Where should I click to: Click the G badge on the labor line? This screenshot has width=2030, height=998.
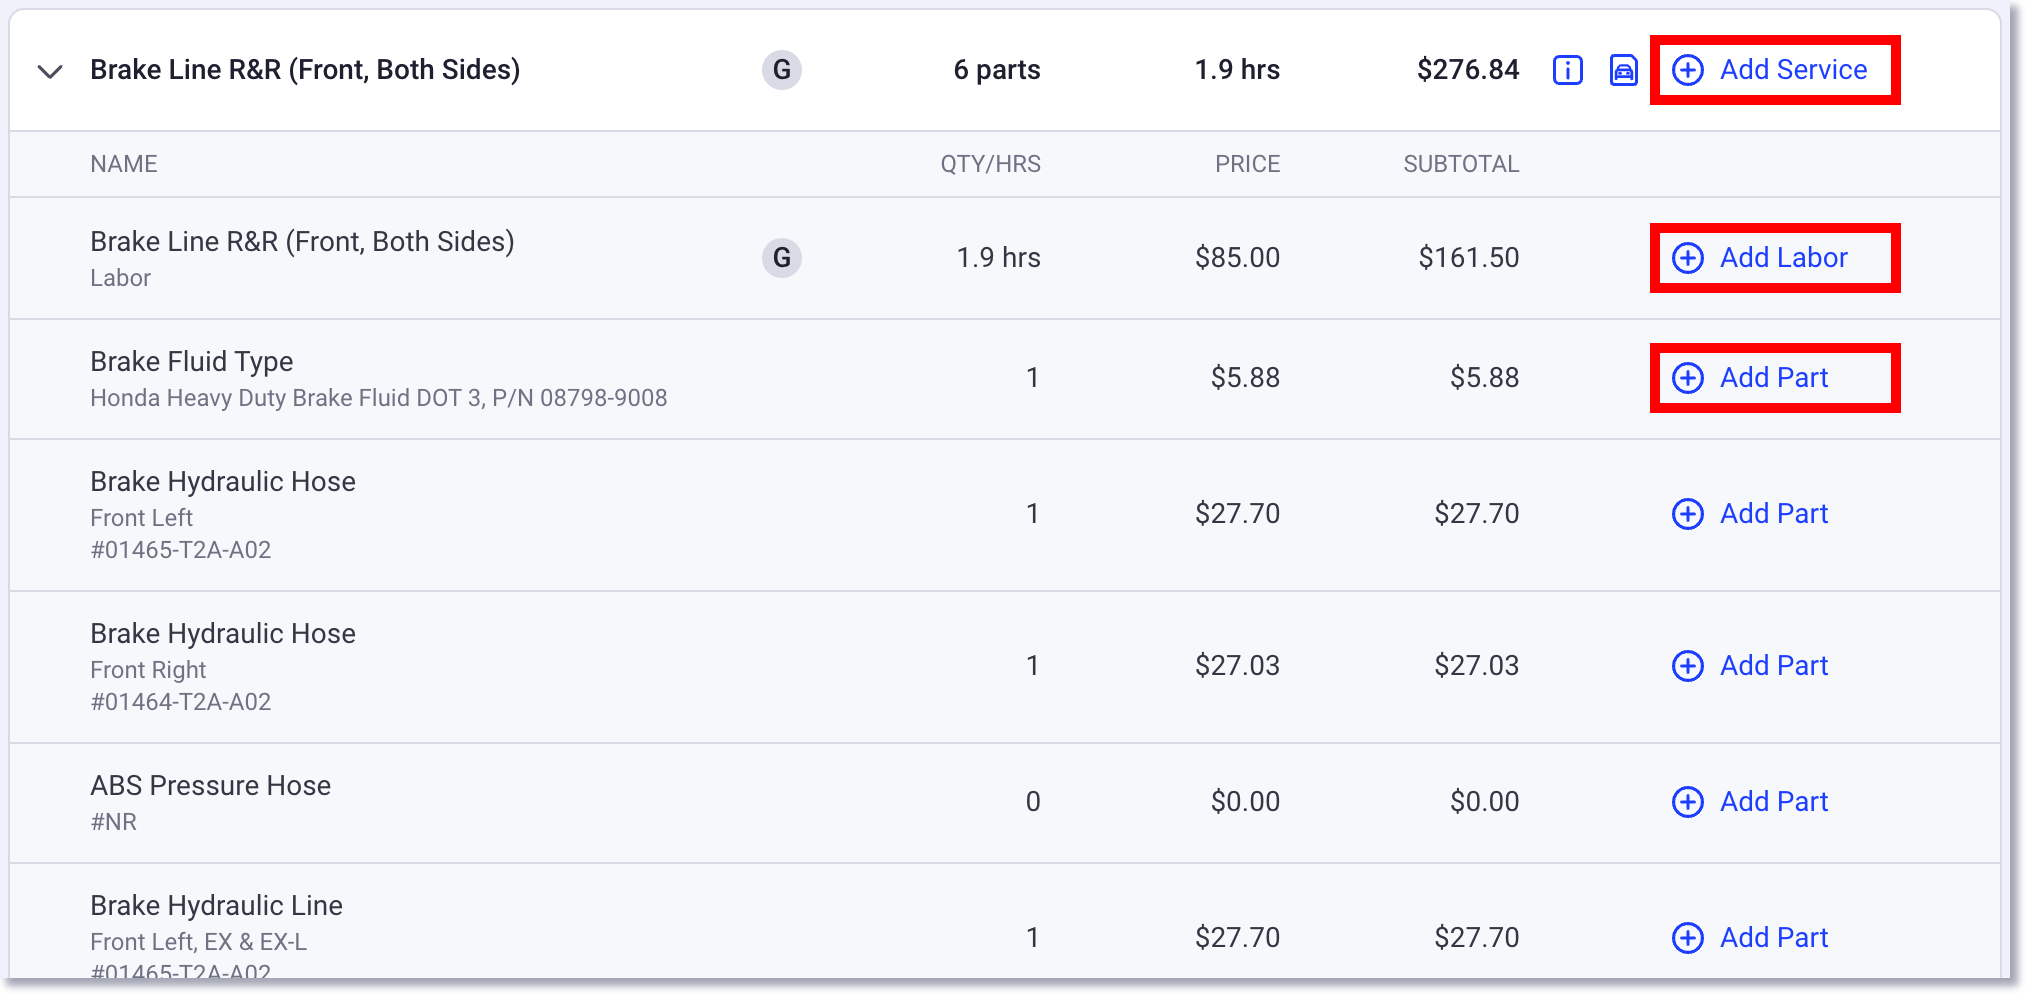(782, 257)
